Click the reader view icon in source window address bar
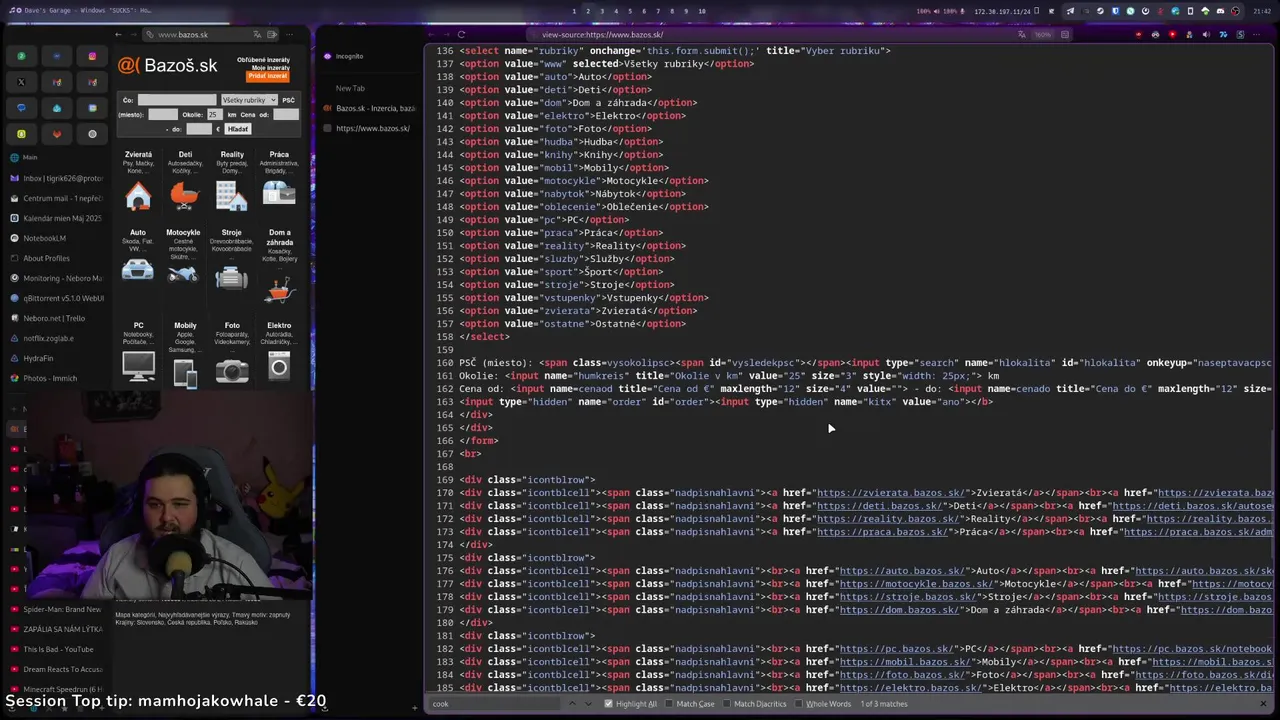This screenshot has width=1280, height=720. pos(1066,34)
